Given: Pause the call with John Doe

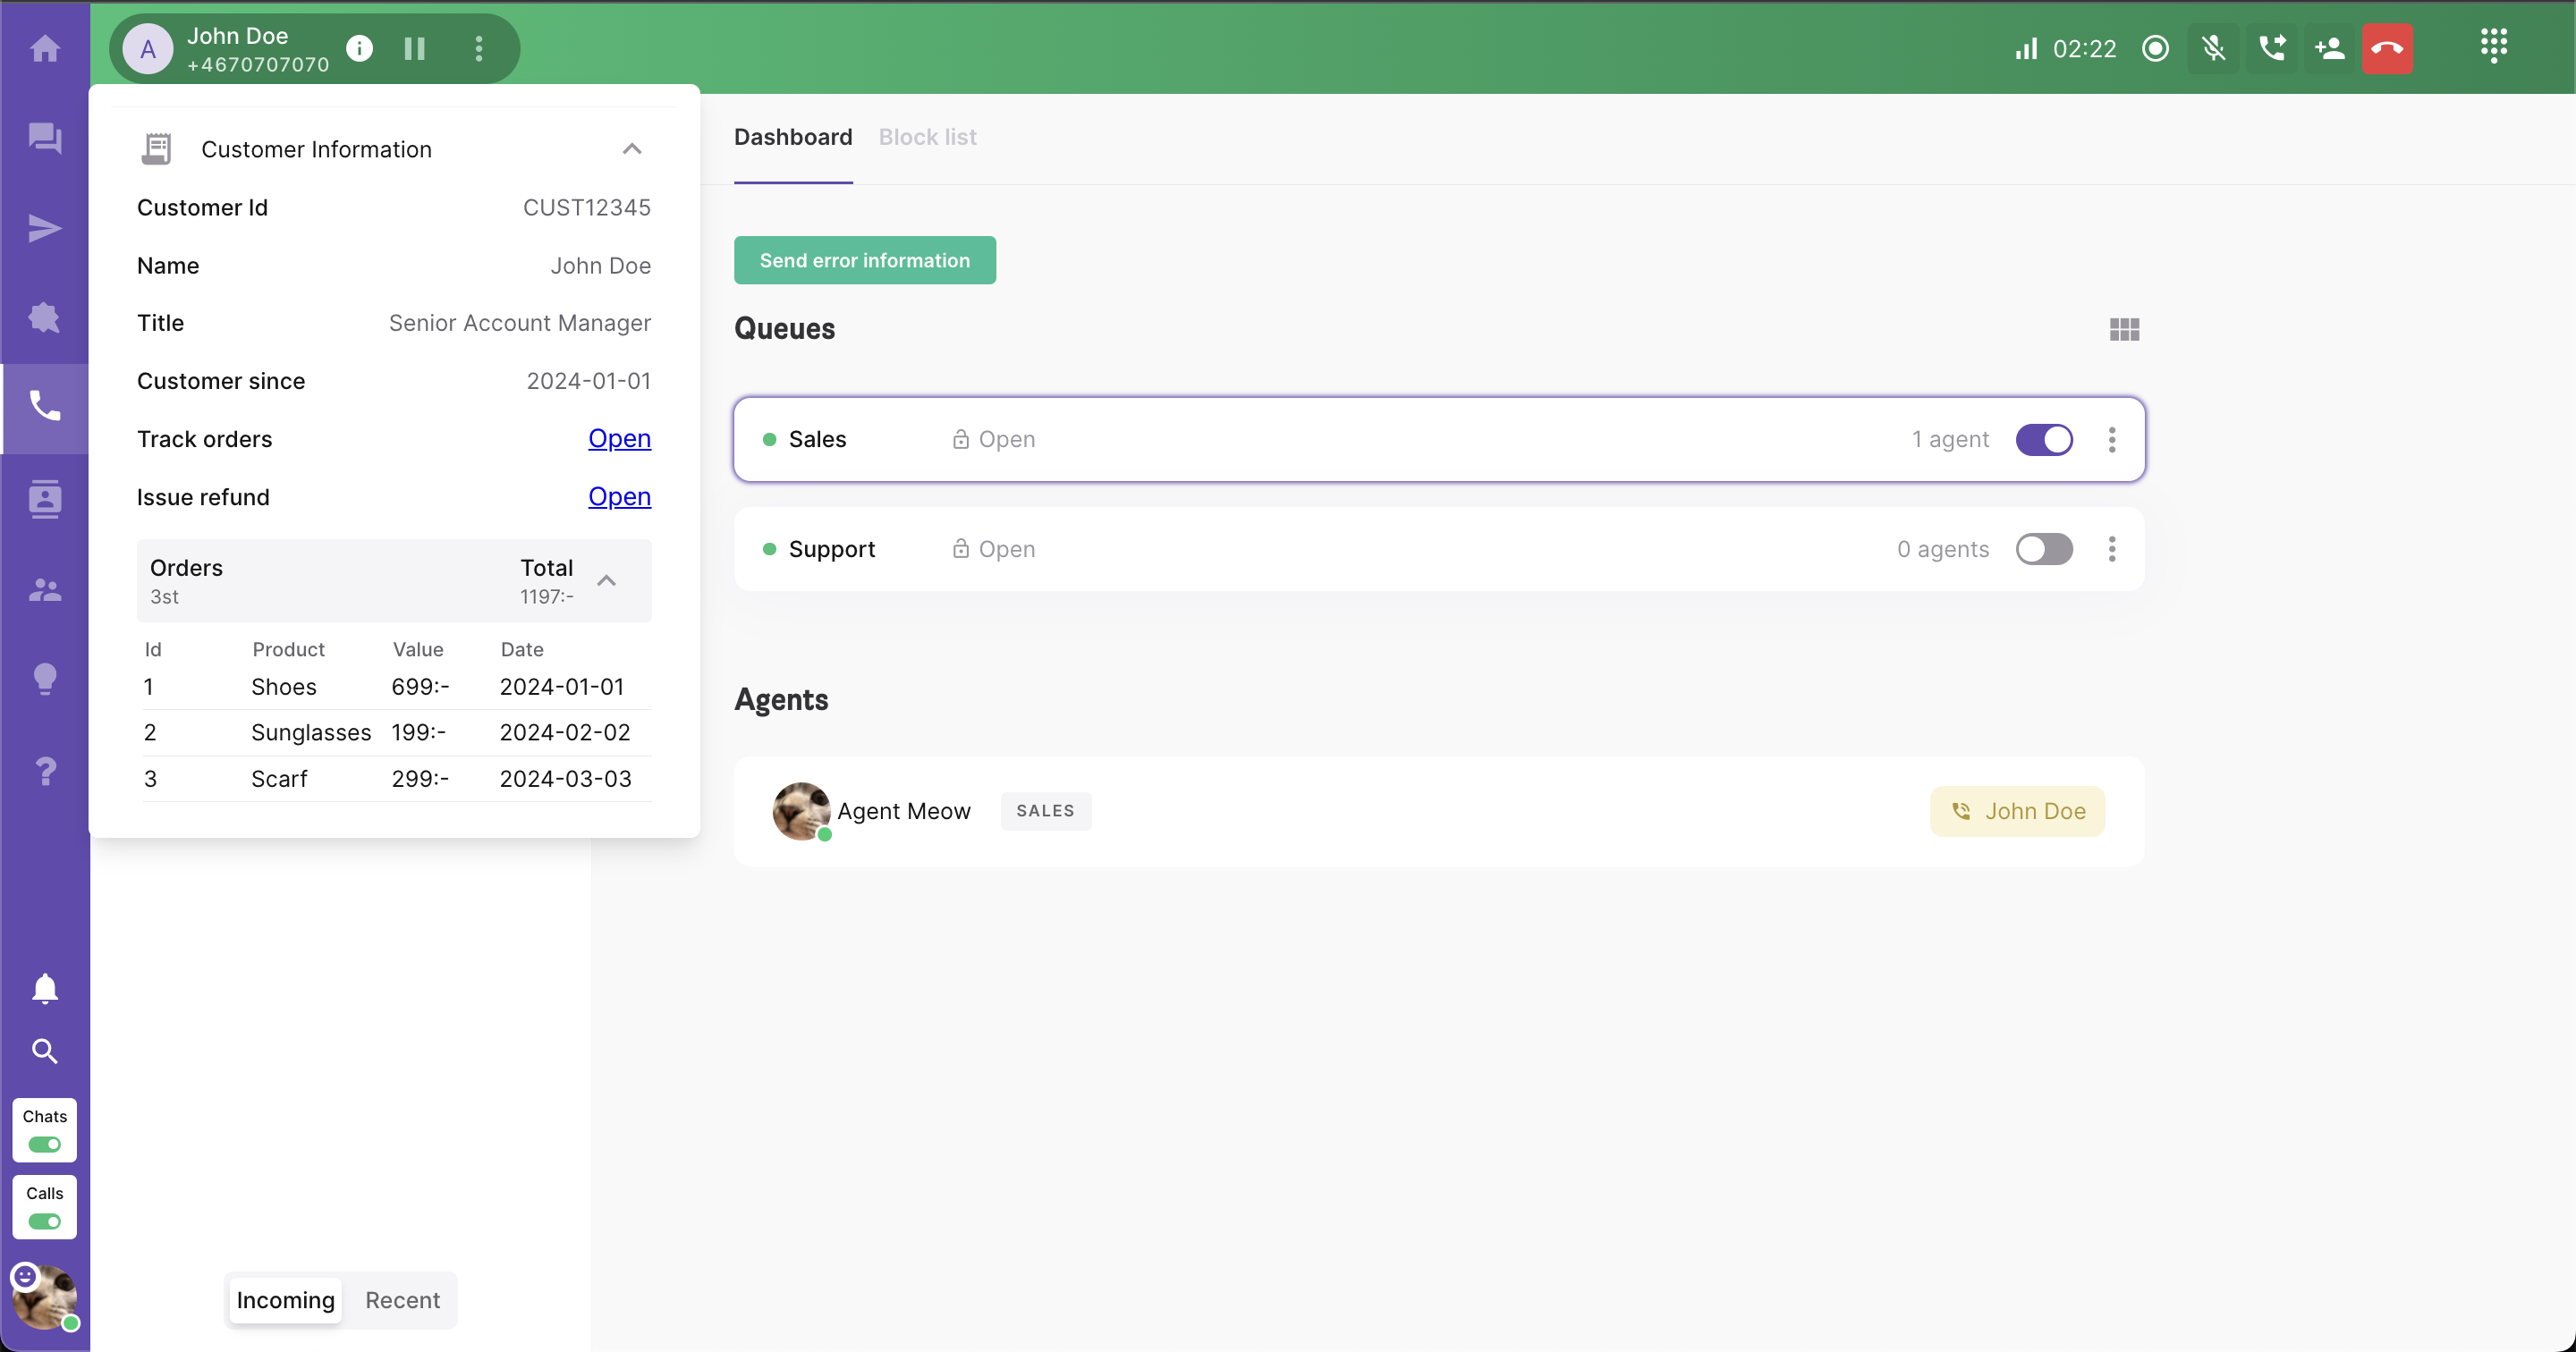Looking at the screenshot, I should (415, 48).
